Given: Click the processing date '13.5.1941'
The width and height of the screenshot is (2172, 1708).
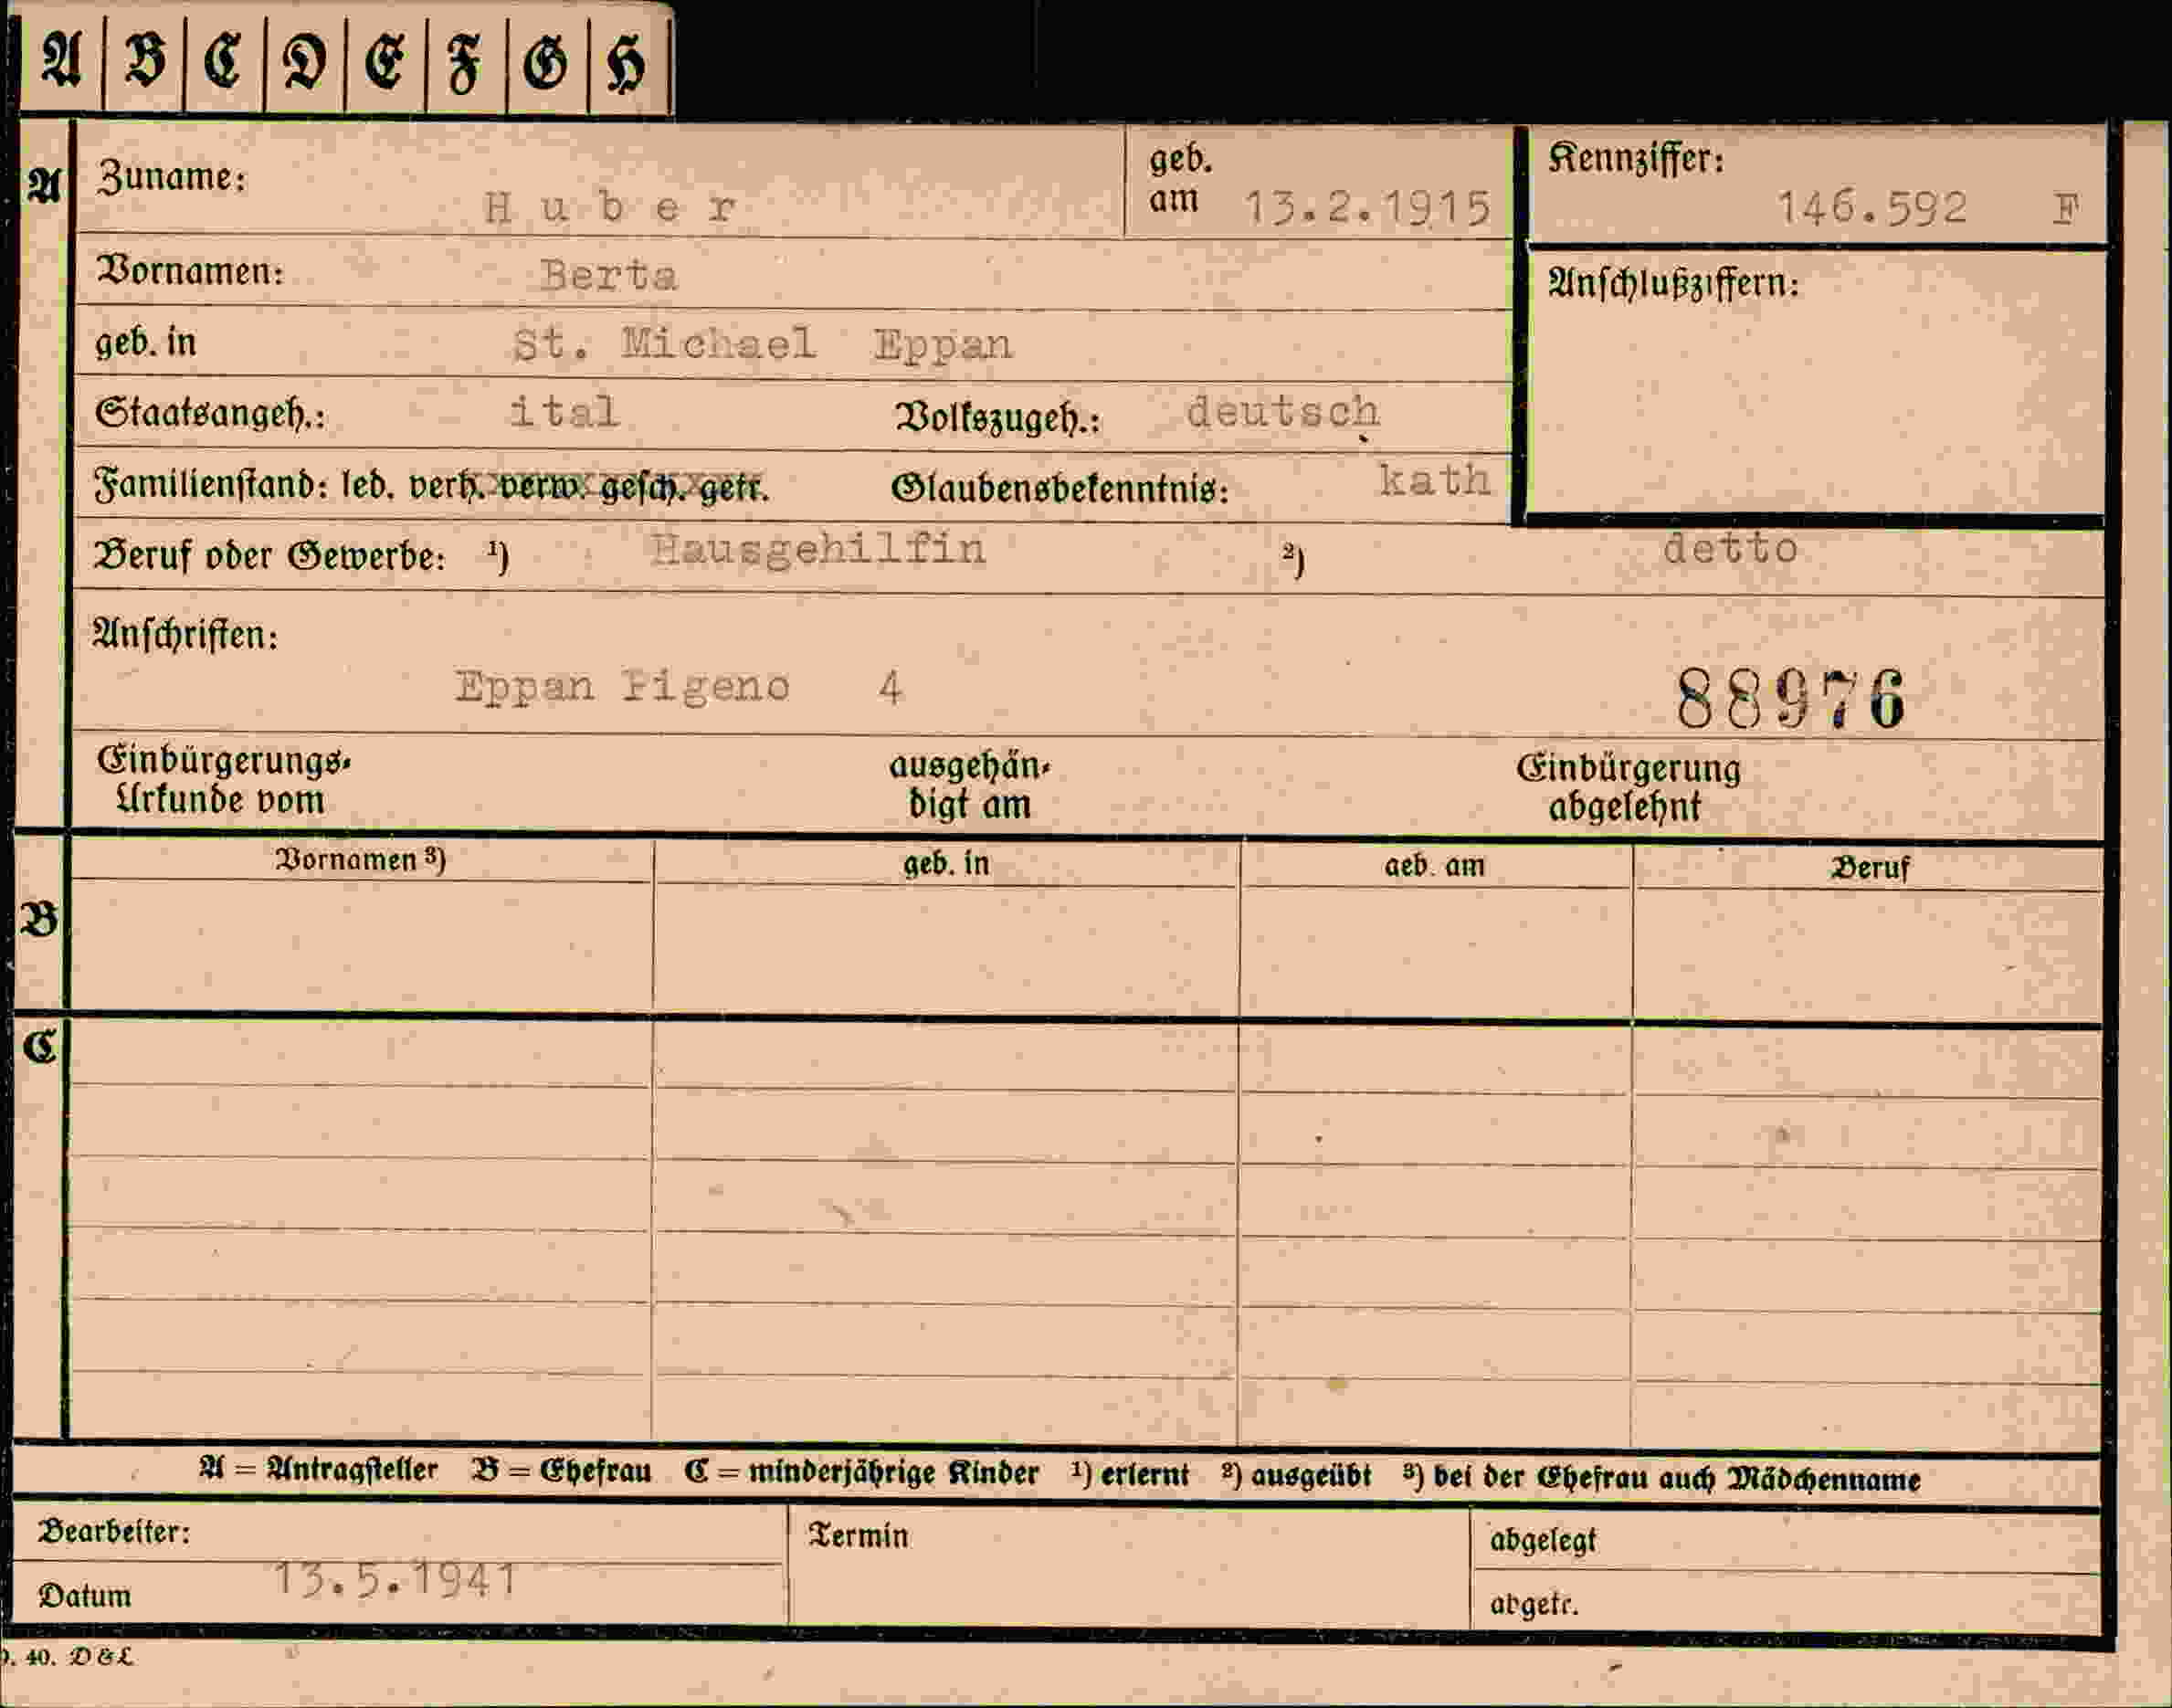Looking at the screenshot, I should [396, 1579].
